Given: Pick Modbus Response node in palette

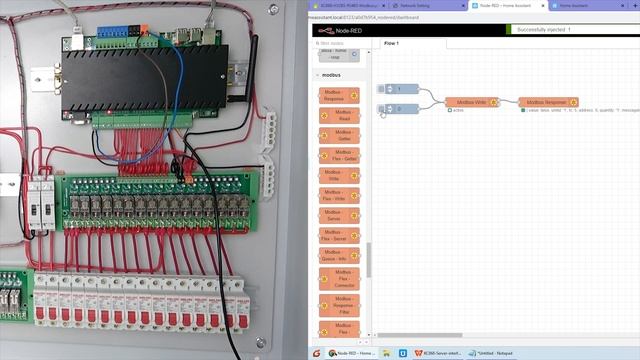Looking at the screenshot, I should pos(339,96).
